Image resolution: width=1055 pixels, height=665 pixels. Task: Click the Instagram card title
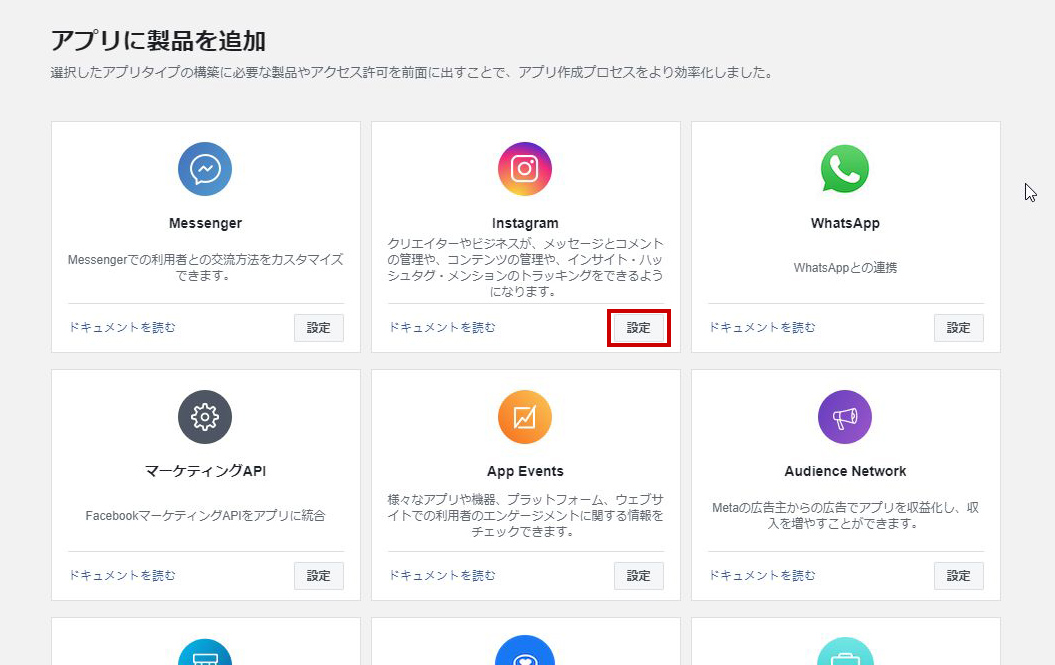click(x=525, y=223)
